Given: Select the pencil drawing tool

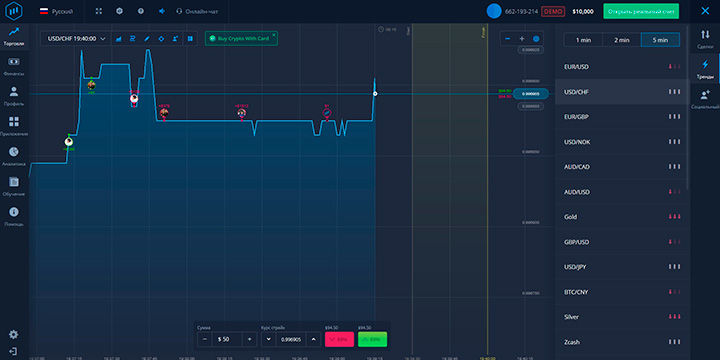Looking at the screenshot, I should (147, 39).
